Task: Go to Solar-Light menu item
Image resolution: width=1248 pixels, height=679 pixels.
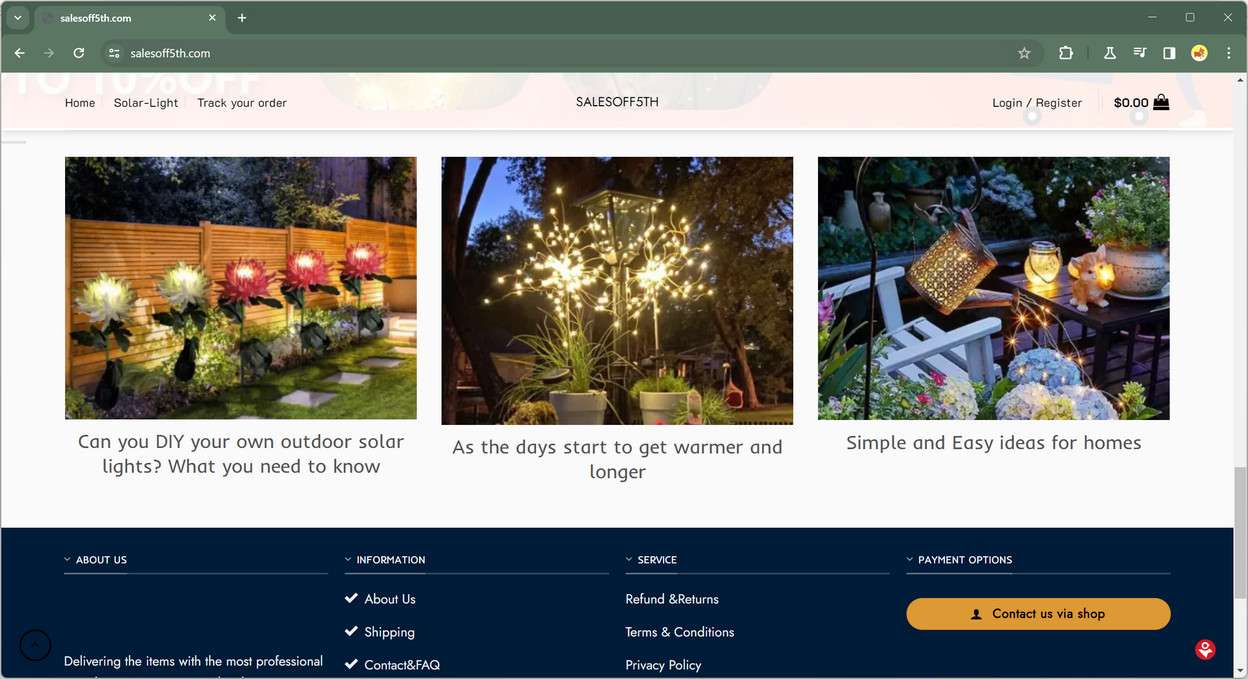Action: (146, 103)
